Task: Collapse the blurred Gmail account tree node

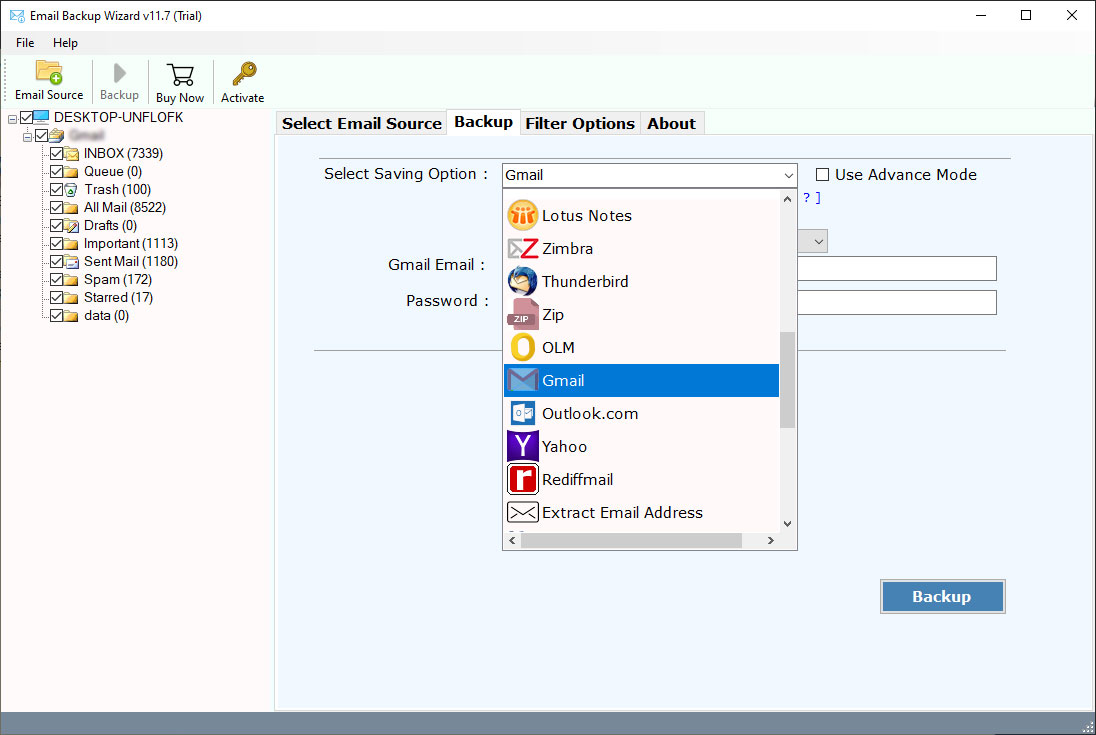Action: (27, 137)
